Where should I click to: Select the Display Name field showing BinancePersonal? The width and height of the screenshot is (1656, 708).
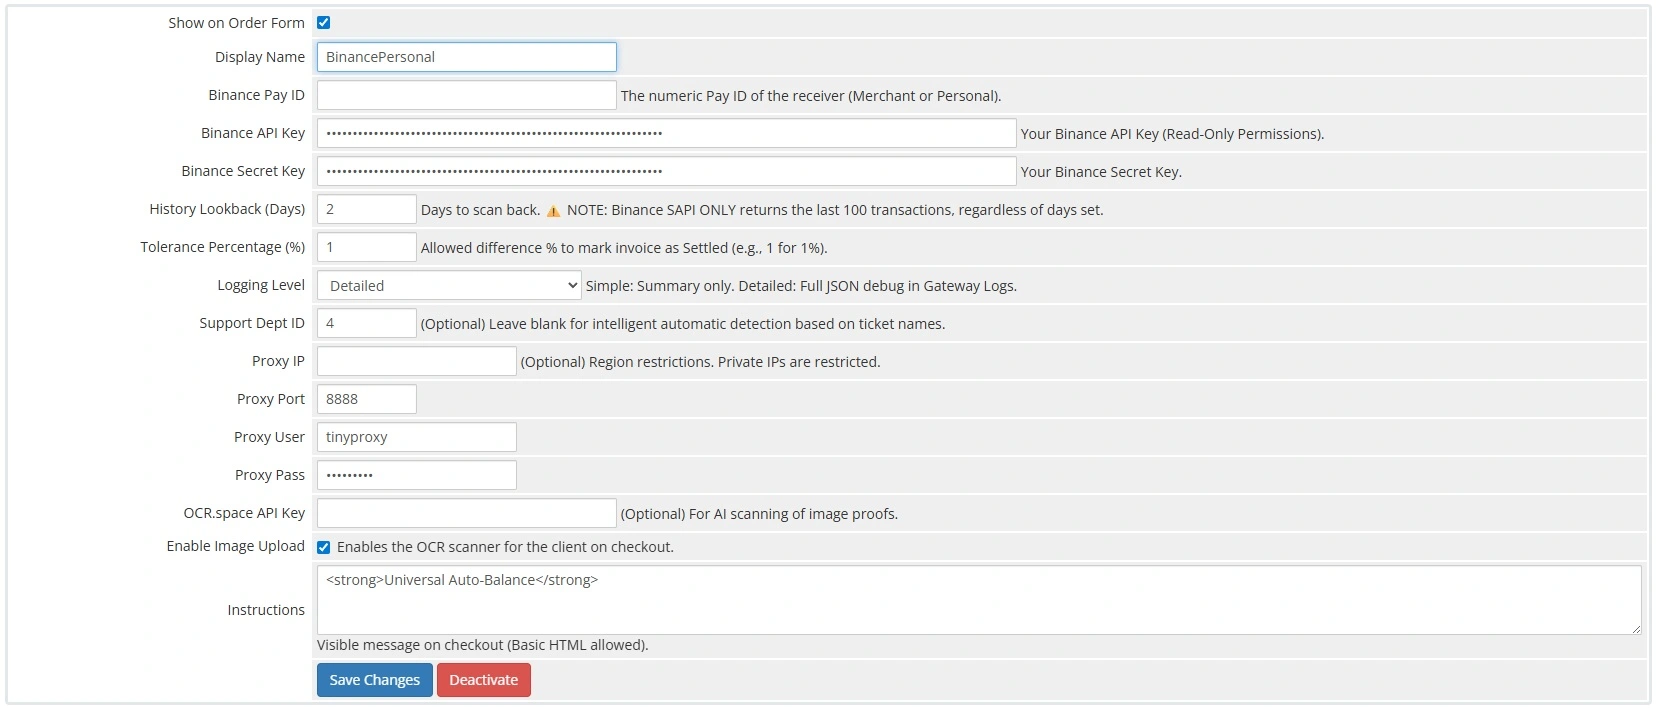click(465, 57)
